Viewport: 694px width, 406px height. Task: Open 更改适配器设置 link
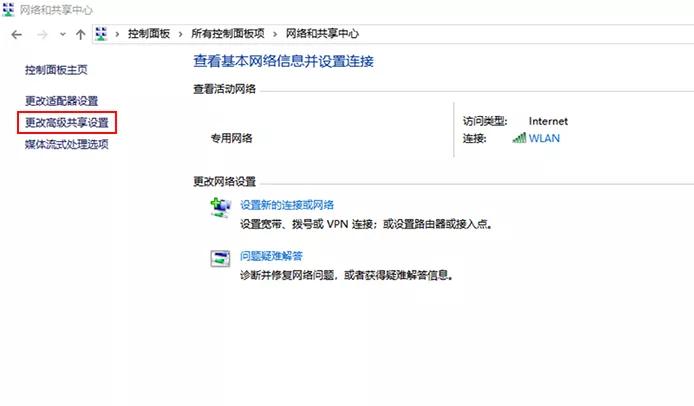click(x=62, y=101)
